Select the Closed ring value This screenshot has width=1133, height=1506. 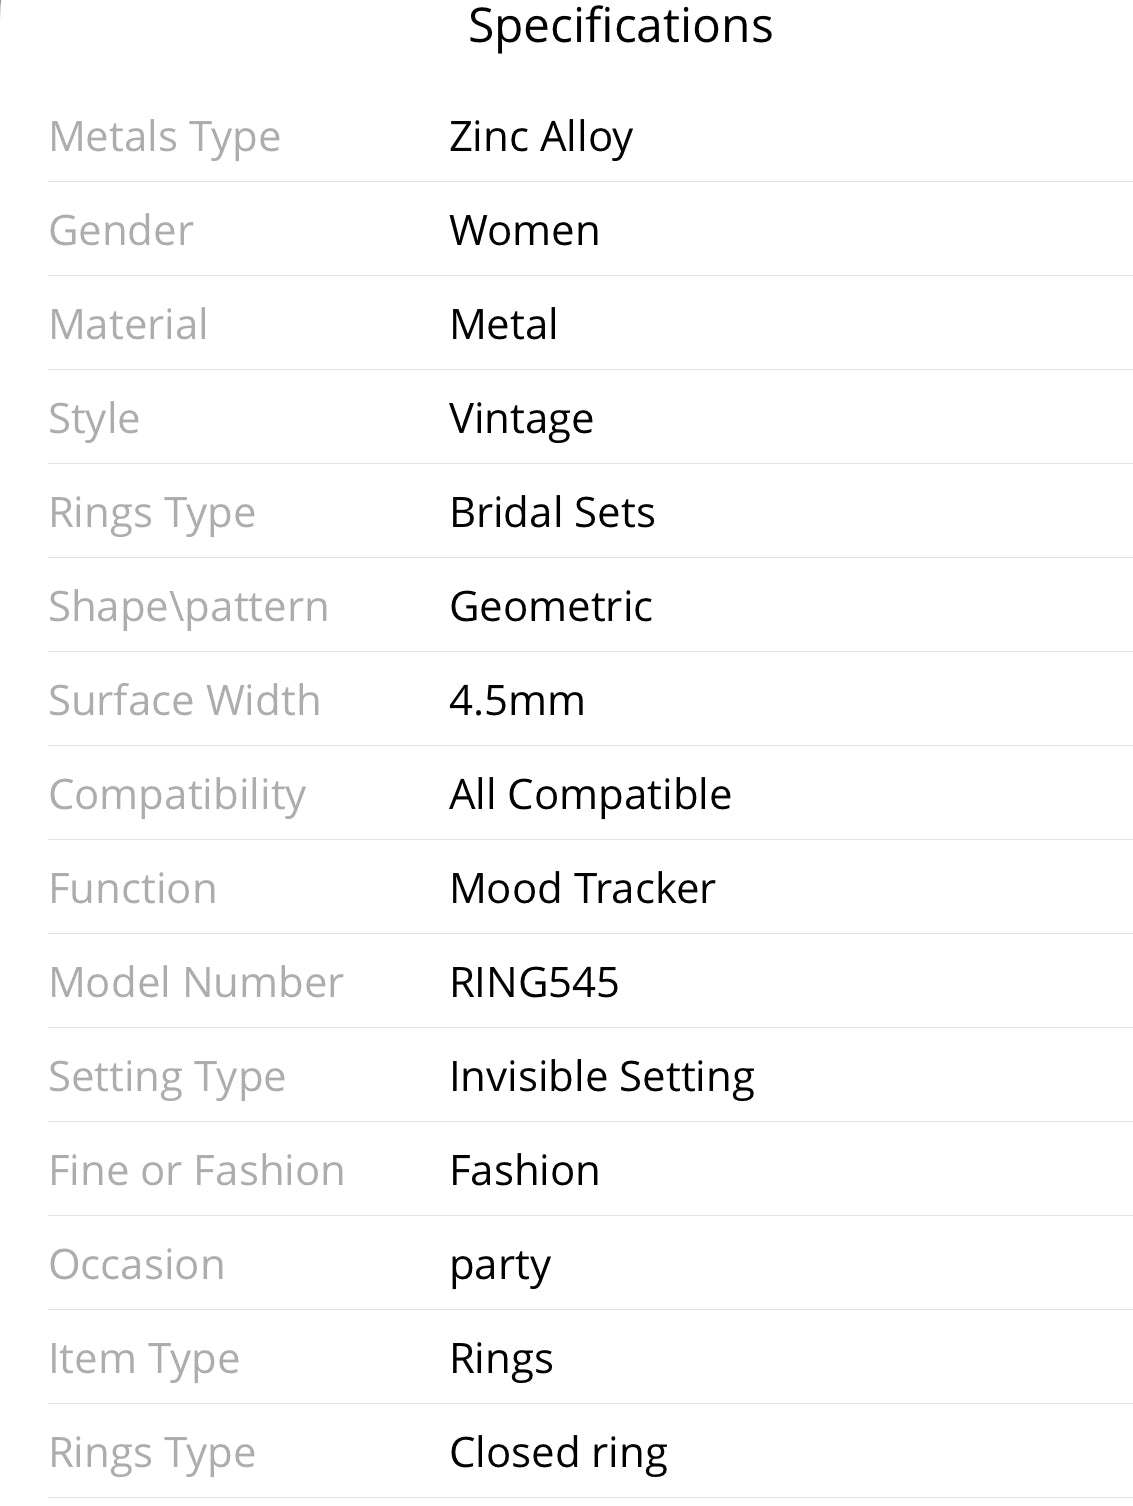pyautogui.click(x=558, y=1453)
